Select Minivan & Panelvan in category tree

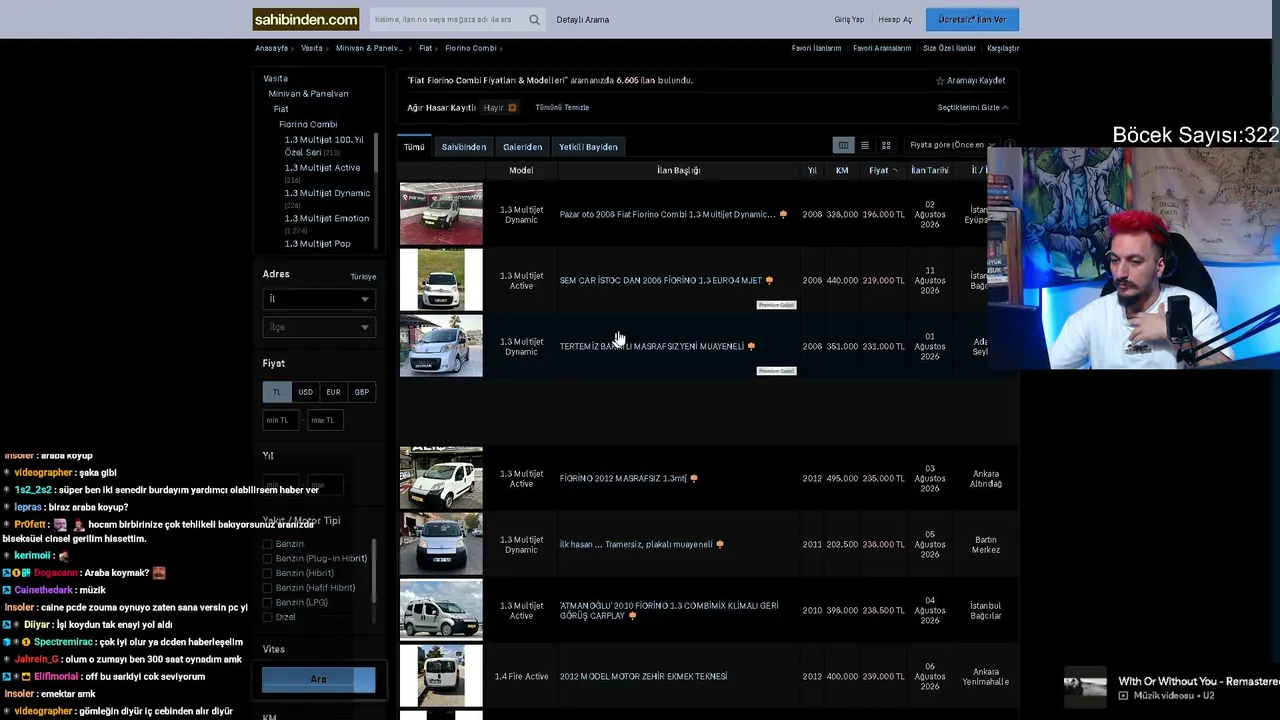[x=308, y=94]
